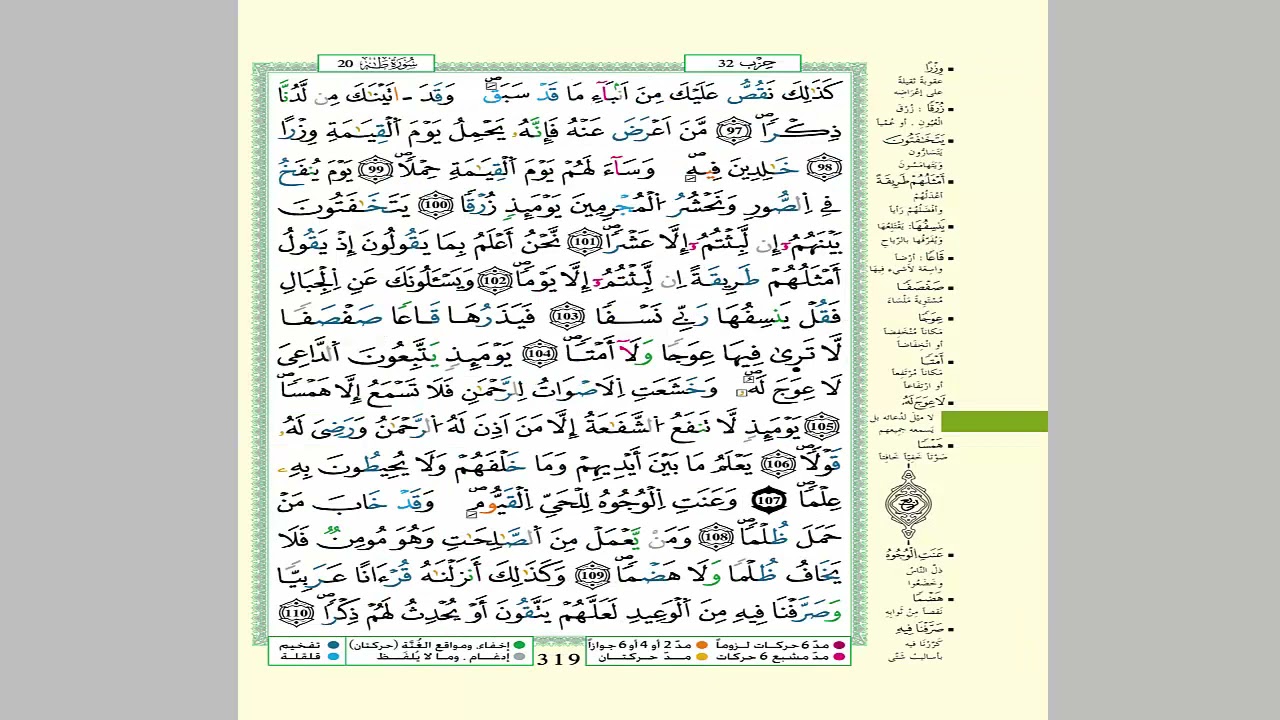1280x720 pixels.
Task: Click the legend text مدّ 2 أو 4 أو 6 جوازاً
Action: (640, 645)
